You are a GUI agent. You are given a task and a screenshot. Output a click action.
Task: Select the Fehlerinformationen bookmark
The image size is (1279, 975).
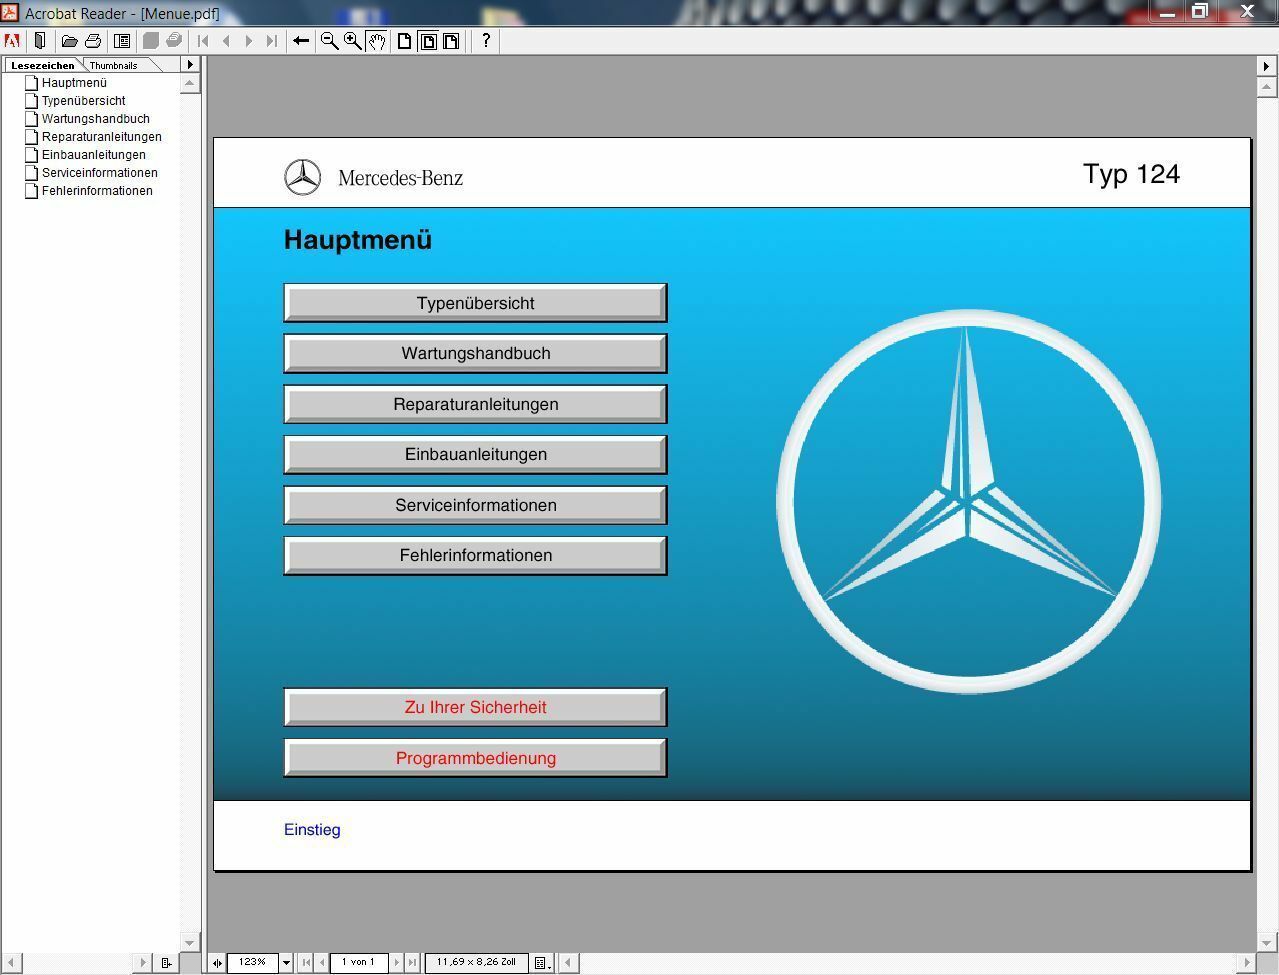(97, 191)
